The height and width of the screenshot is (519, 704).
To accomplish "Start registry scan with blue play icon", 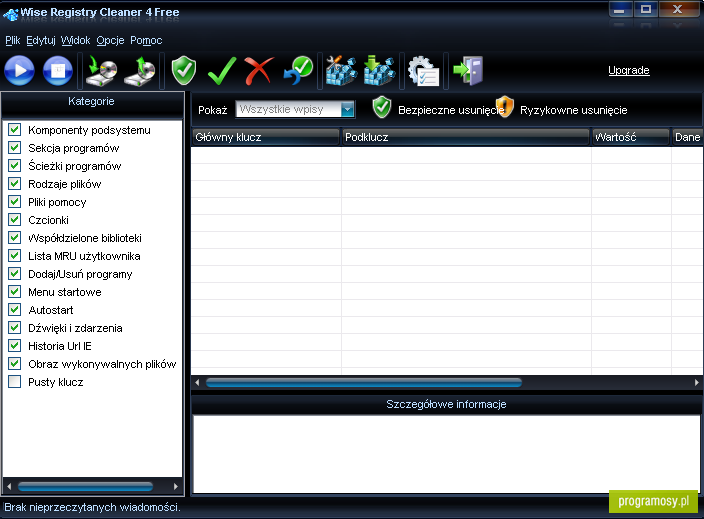I will pyautogui.click(x=19, y=70).
